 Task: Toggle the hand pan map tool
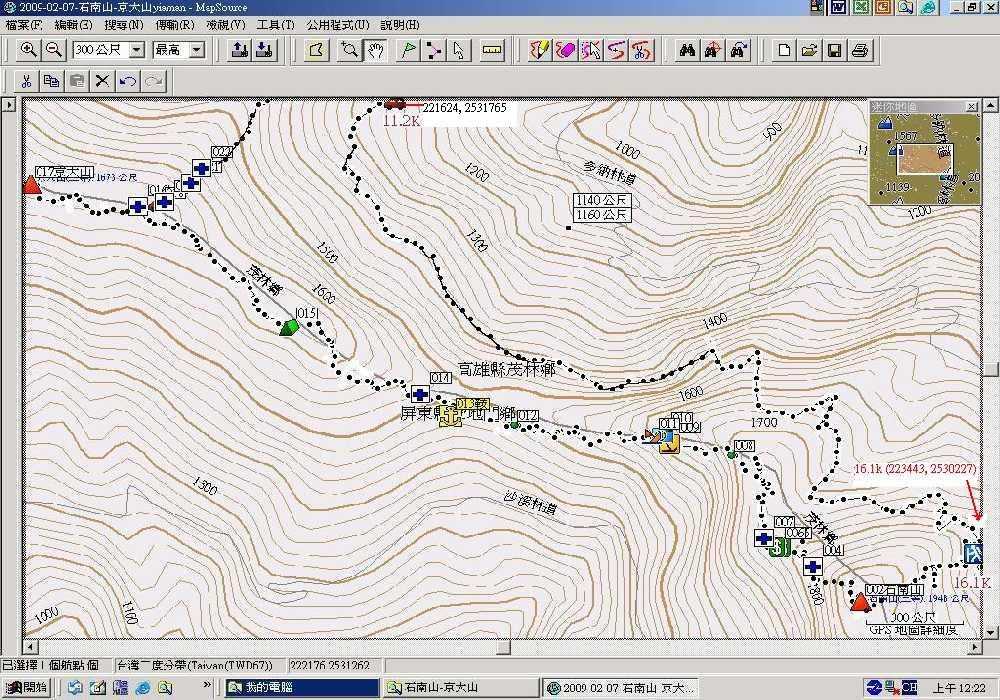[x=376, y=49]
